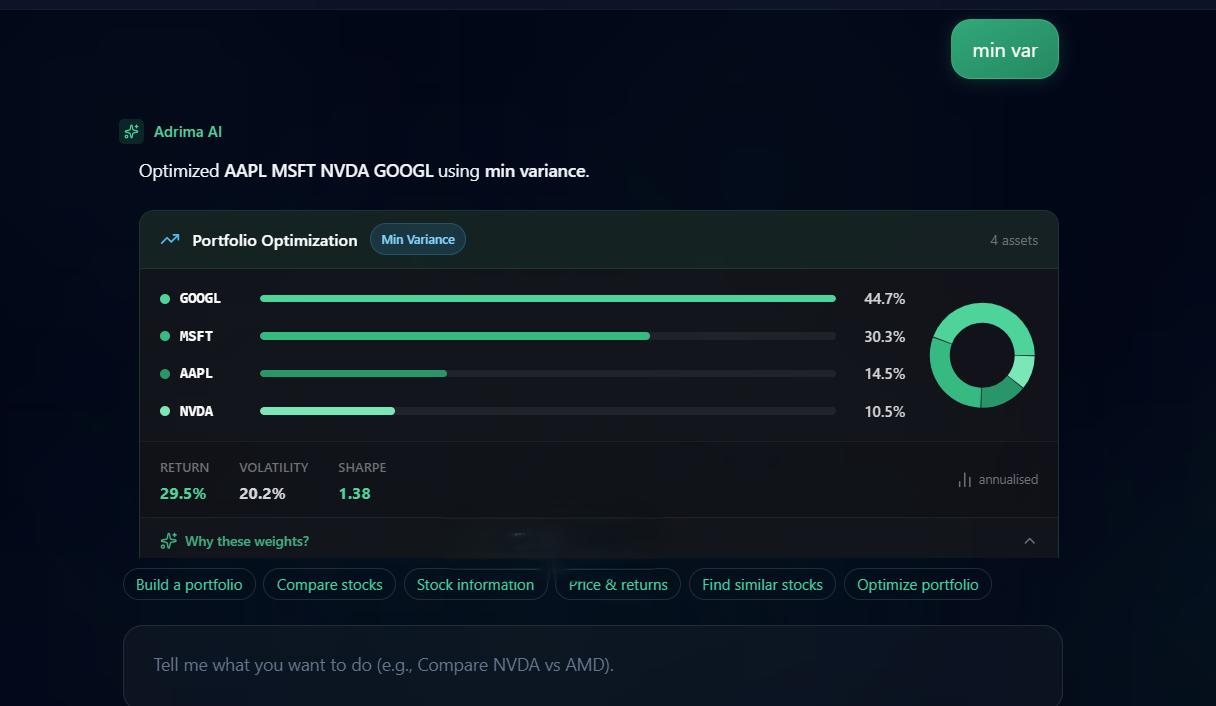
Task: Click the sparkle icon next to Why these weights
Action: (x=169, y=541)
